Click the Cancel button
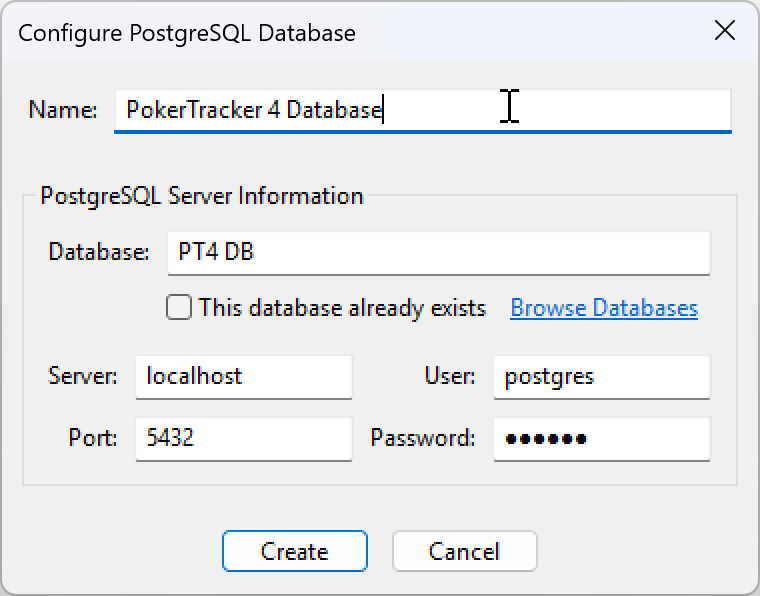760x596 pixels. tap(464, 551)
